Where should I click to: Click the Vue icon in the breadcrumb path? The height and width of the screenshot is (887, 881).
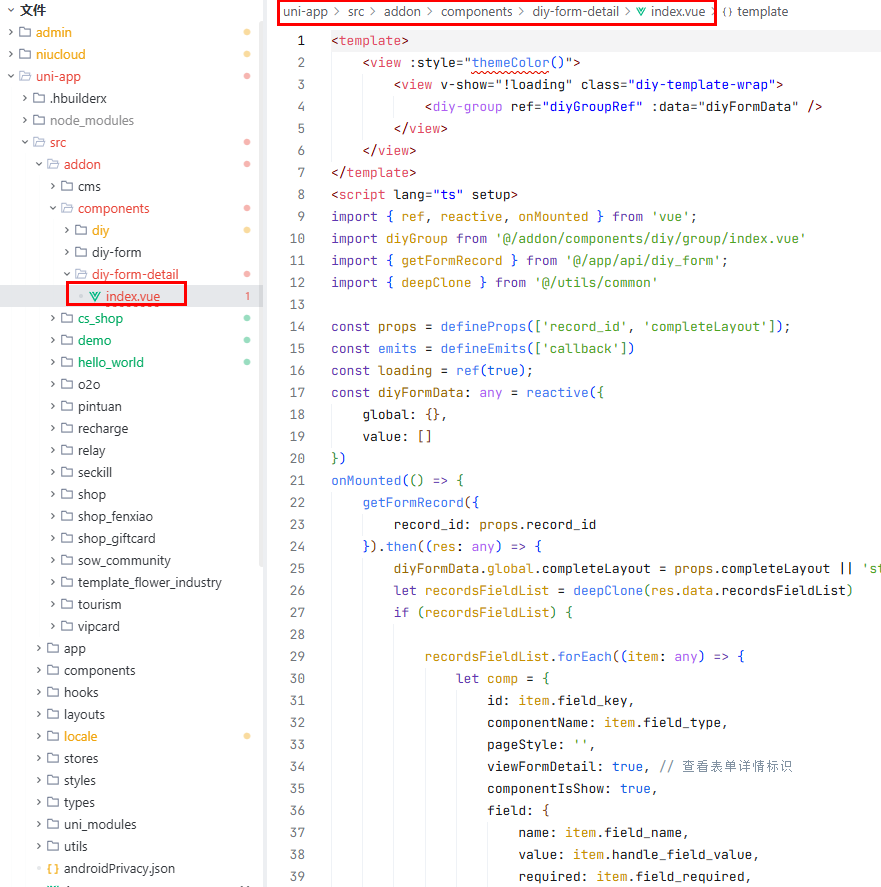click(640, 12)
